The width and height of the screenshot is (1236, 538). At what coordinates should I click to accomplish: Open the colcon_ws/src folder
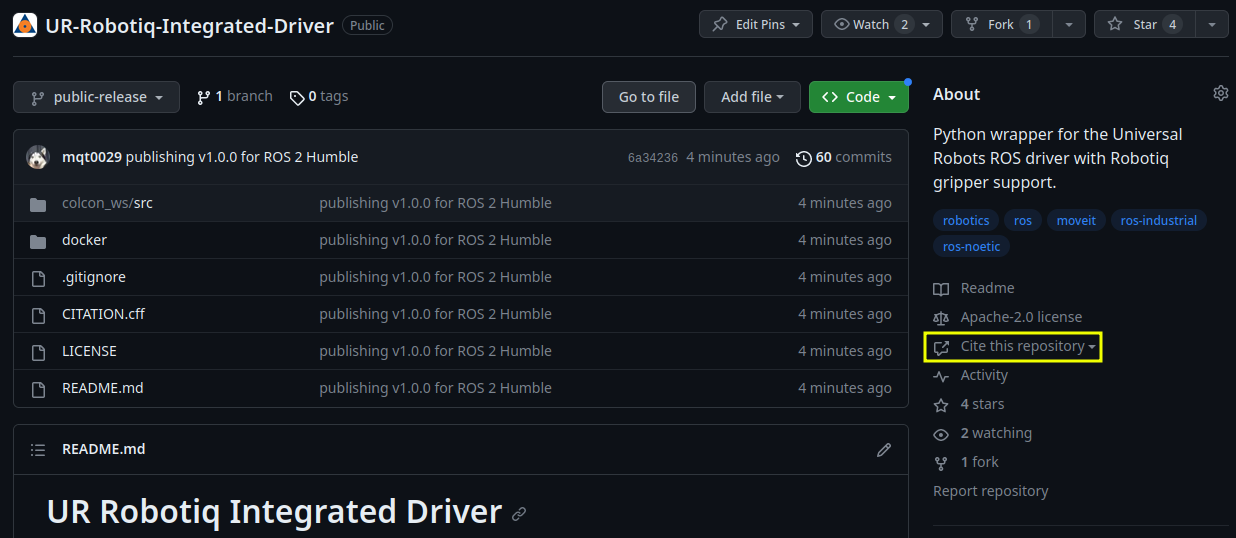tap(107, 203)
